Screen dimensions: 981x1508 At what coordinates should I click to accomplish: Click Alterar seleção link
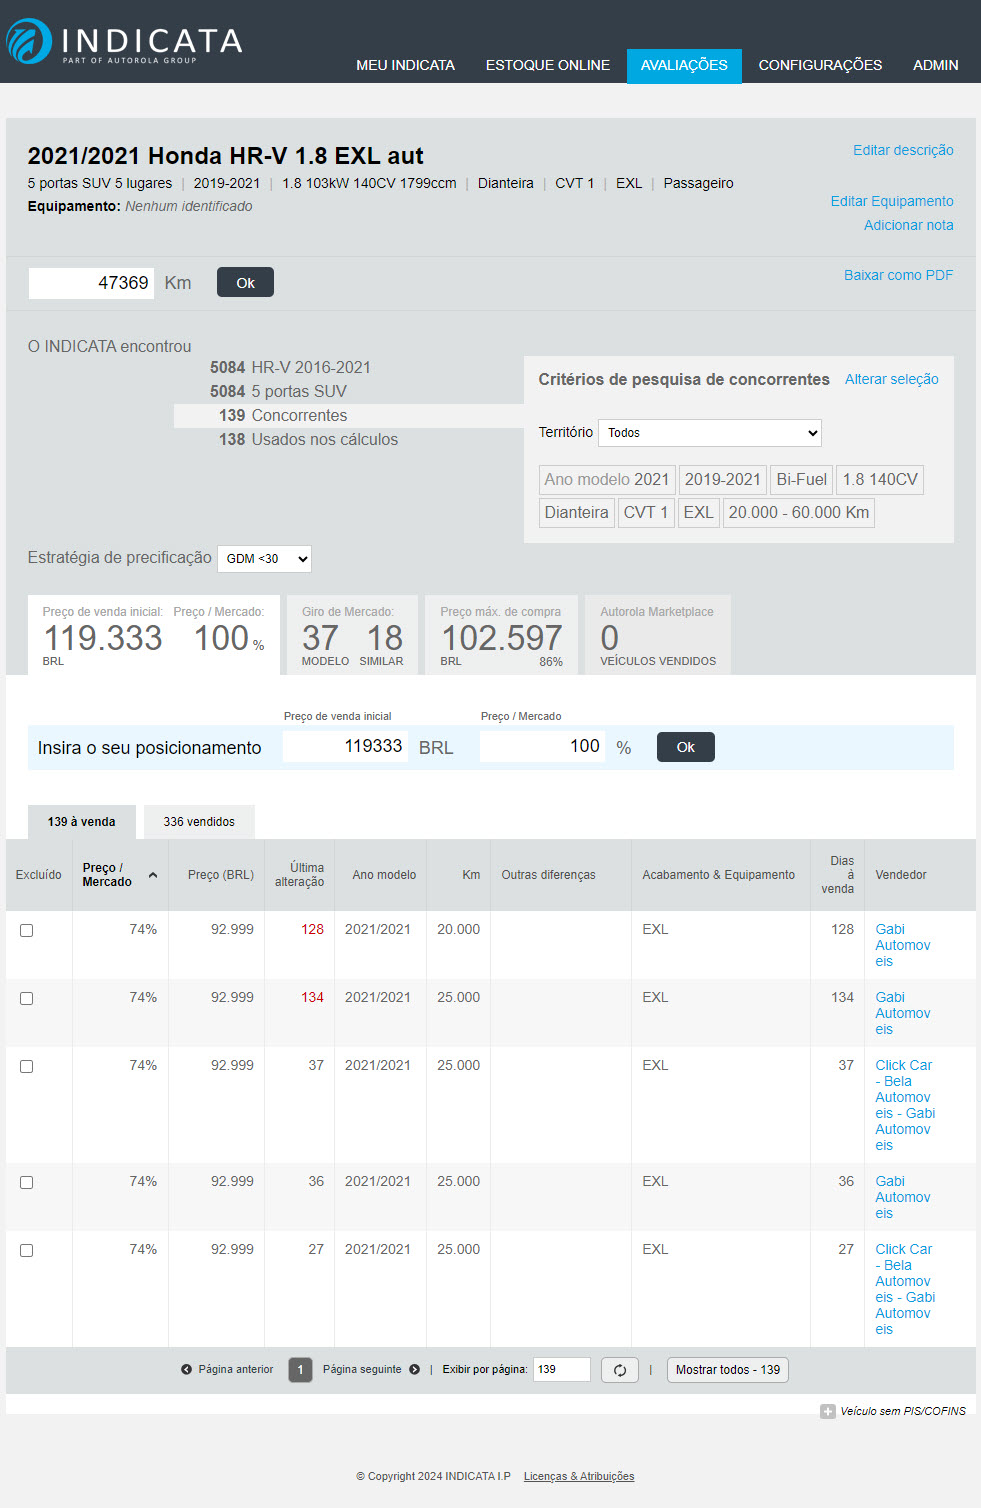[891, 379]
